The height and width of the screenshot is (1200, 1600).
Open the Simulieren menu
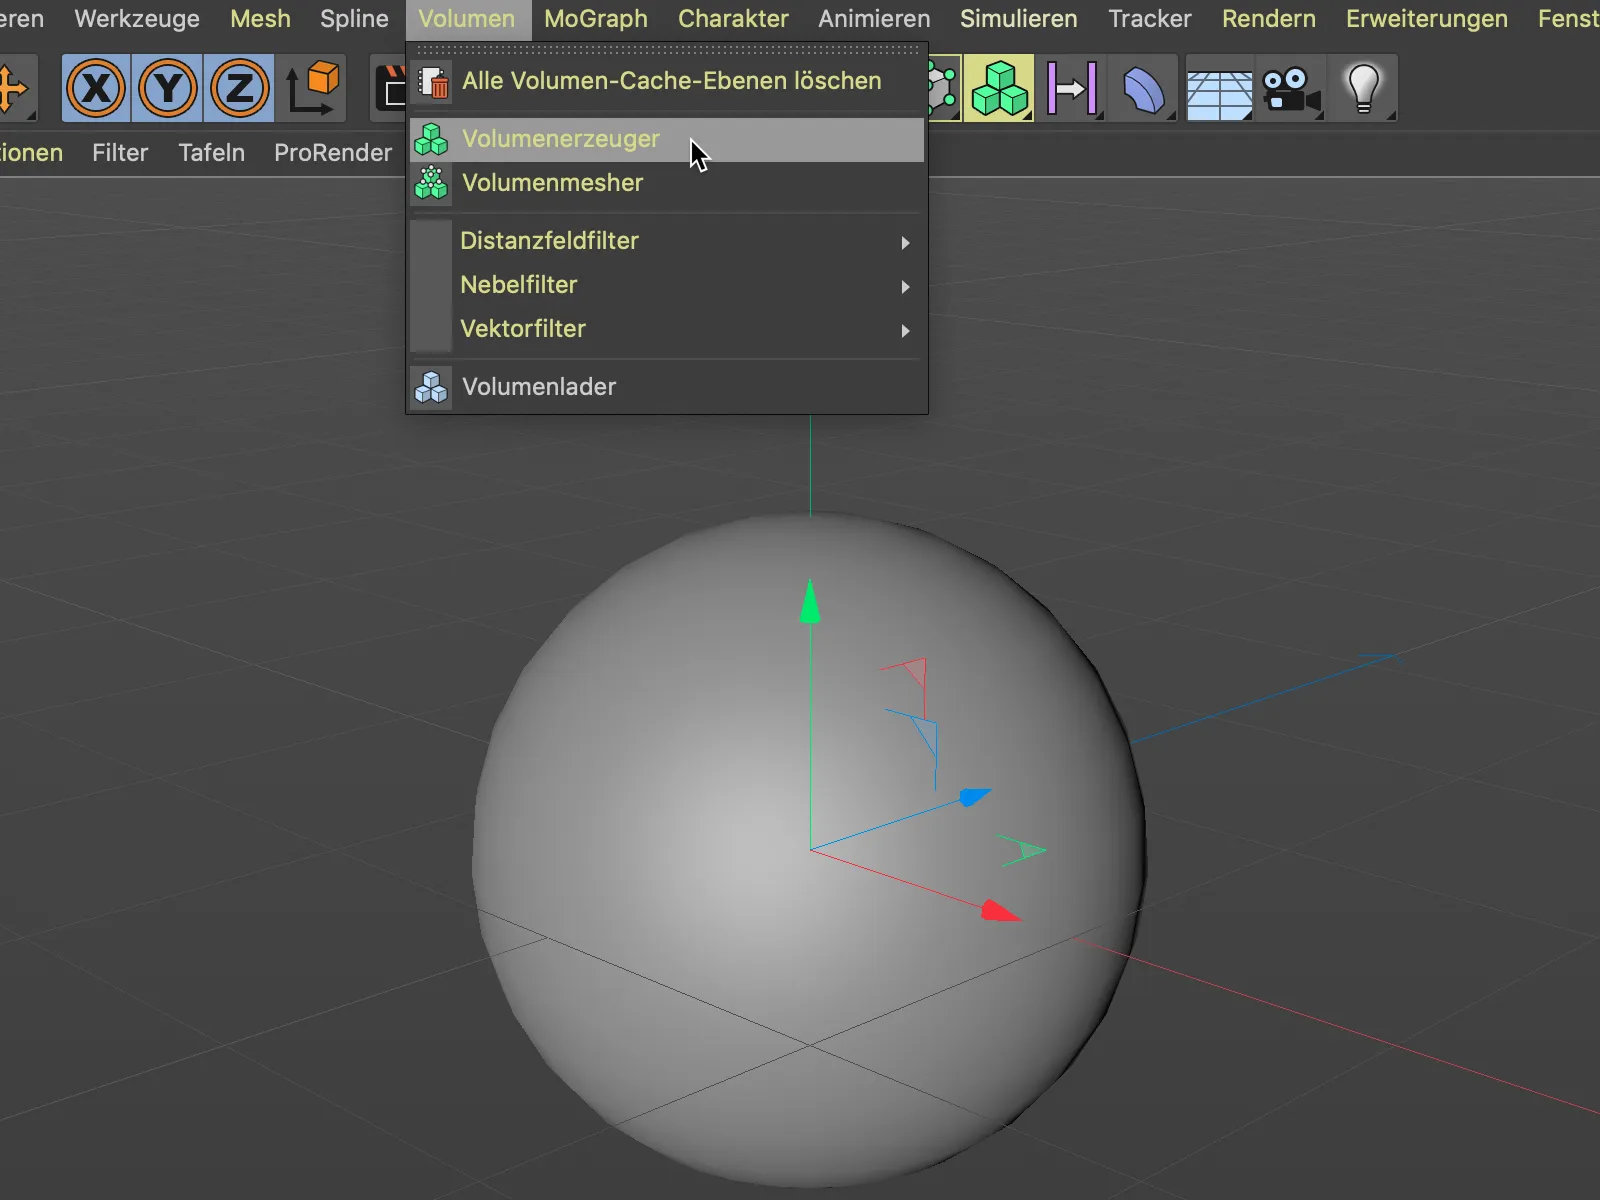[1019, 19]
